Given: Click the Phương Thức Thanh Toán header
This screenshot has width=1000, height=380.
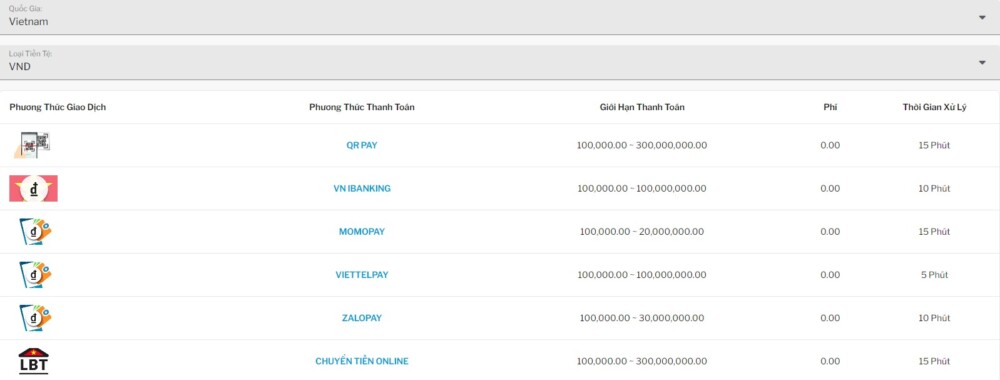Looking at the screenshot, I should click(x=362, y=107).
